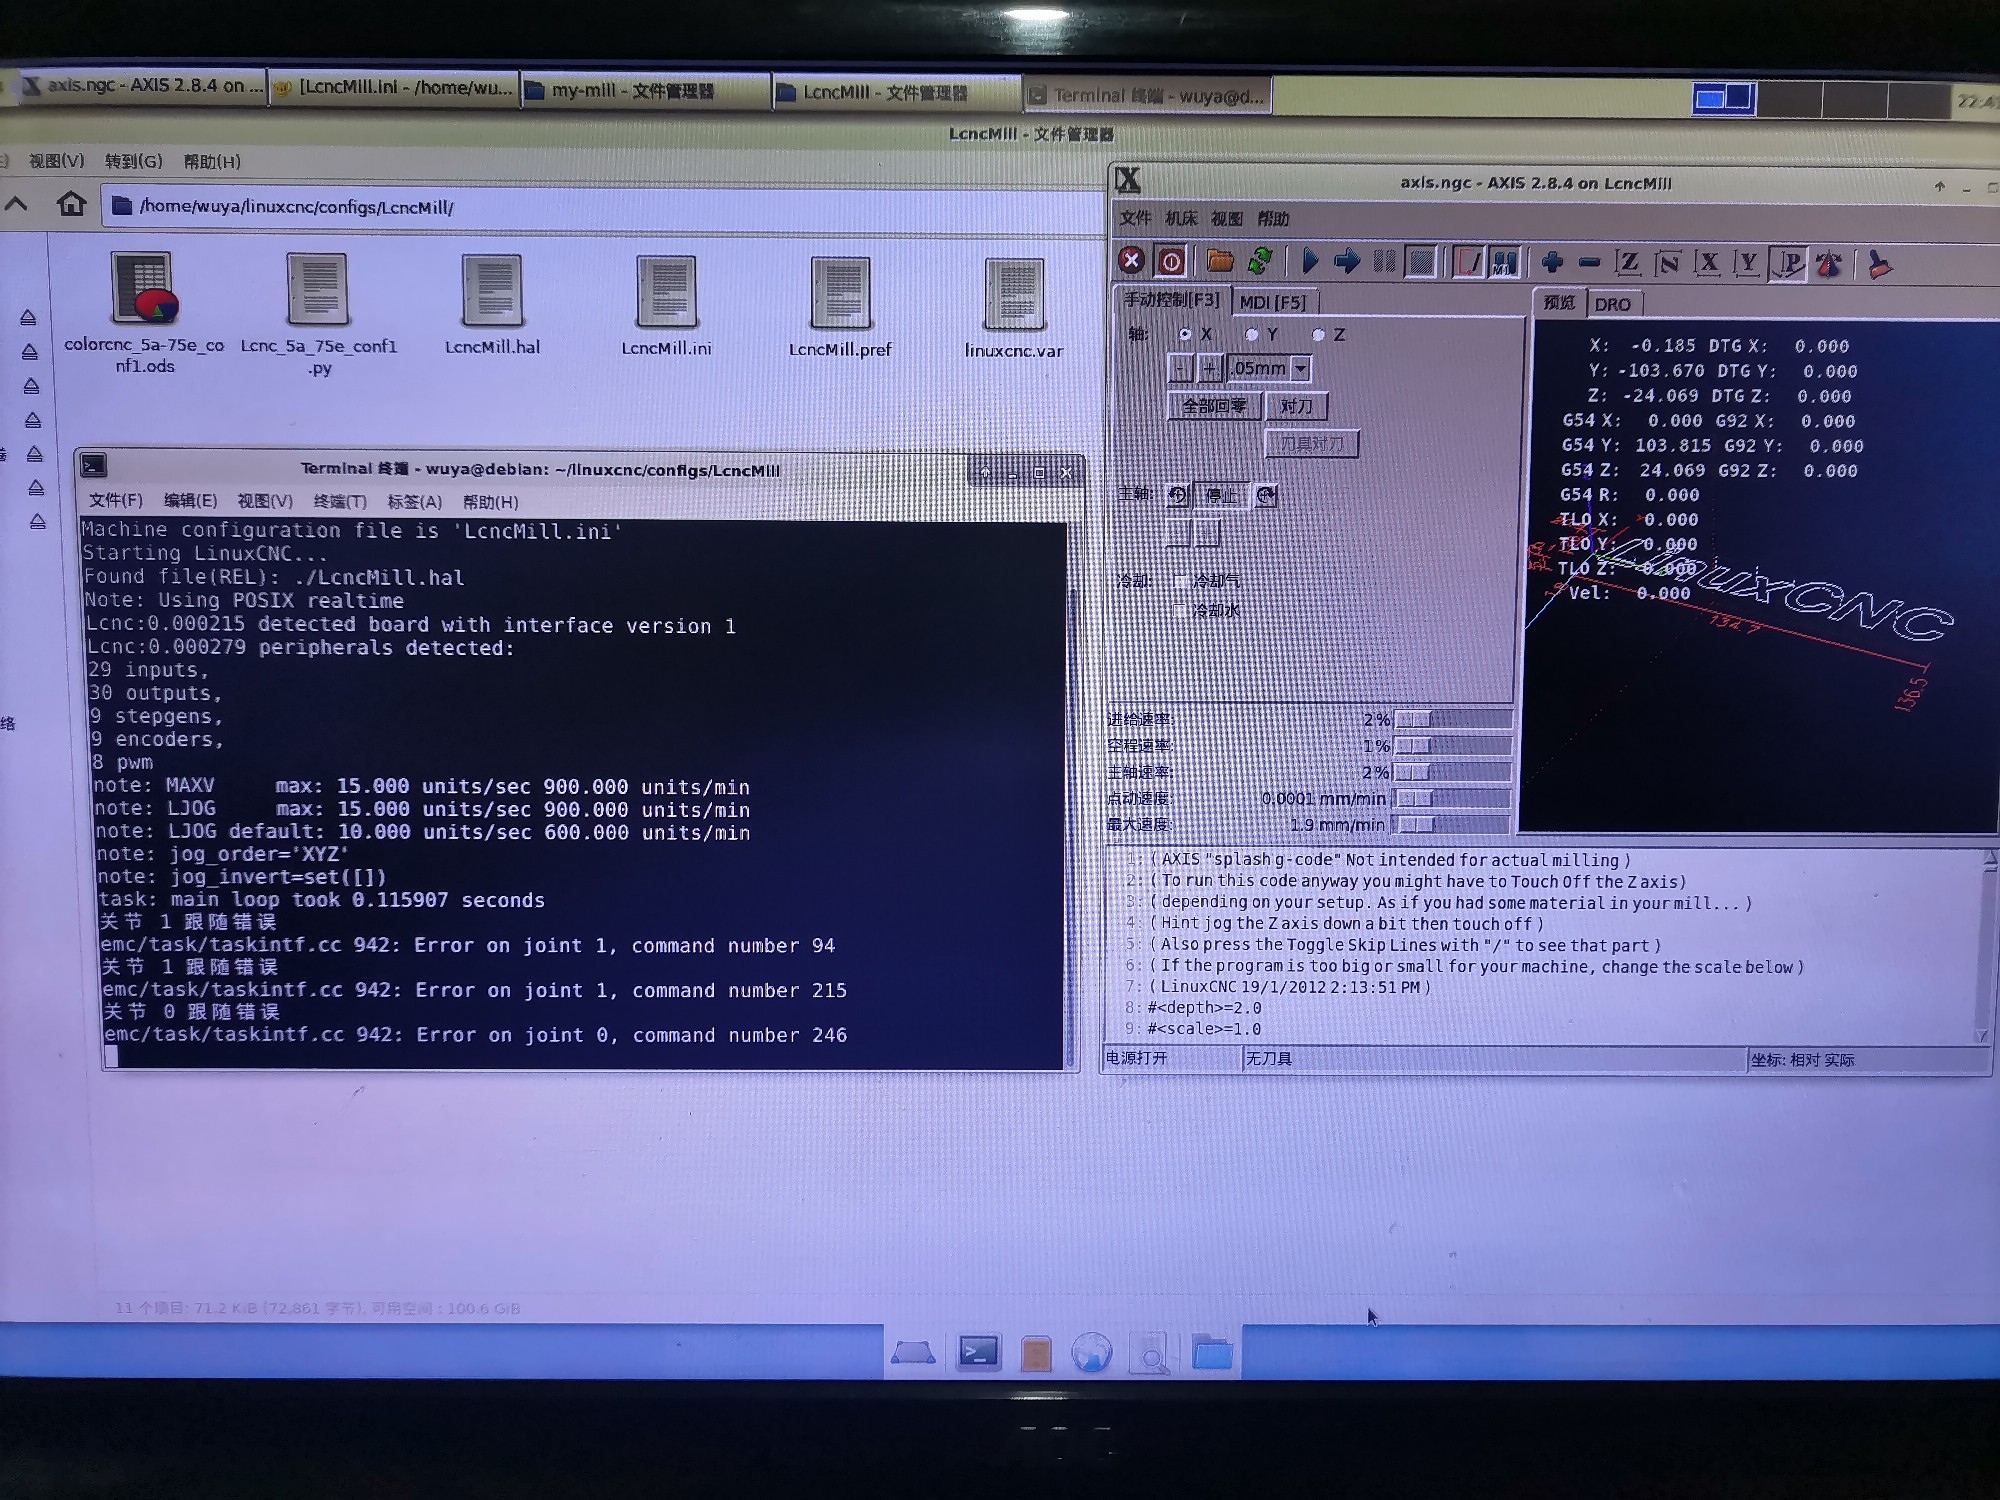
Task: Toggle rotate mode icon in AXIS toolbar
Action: 1829,265
